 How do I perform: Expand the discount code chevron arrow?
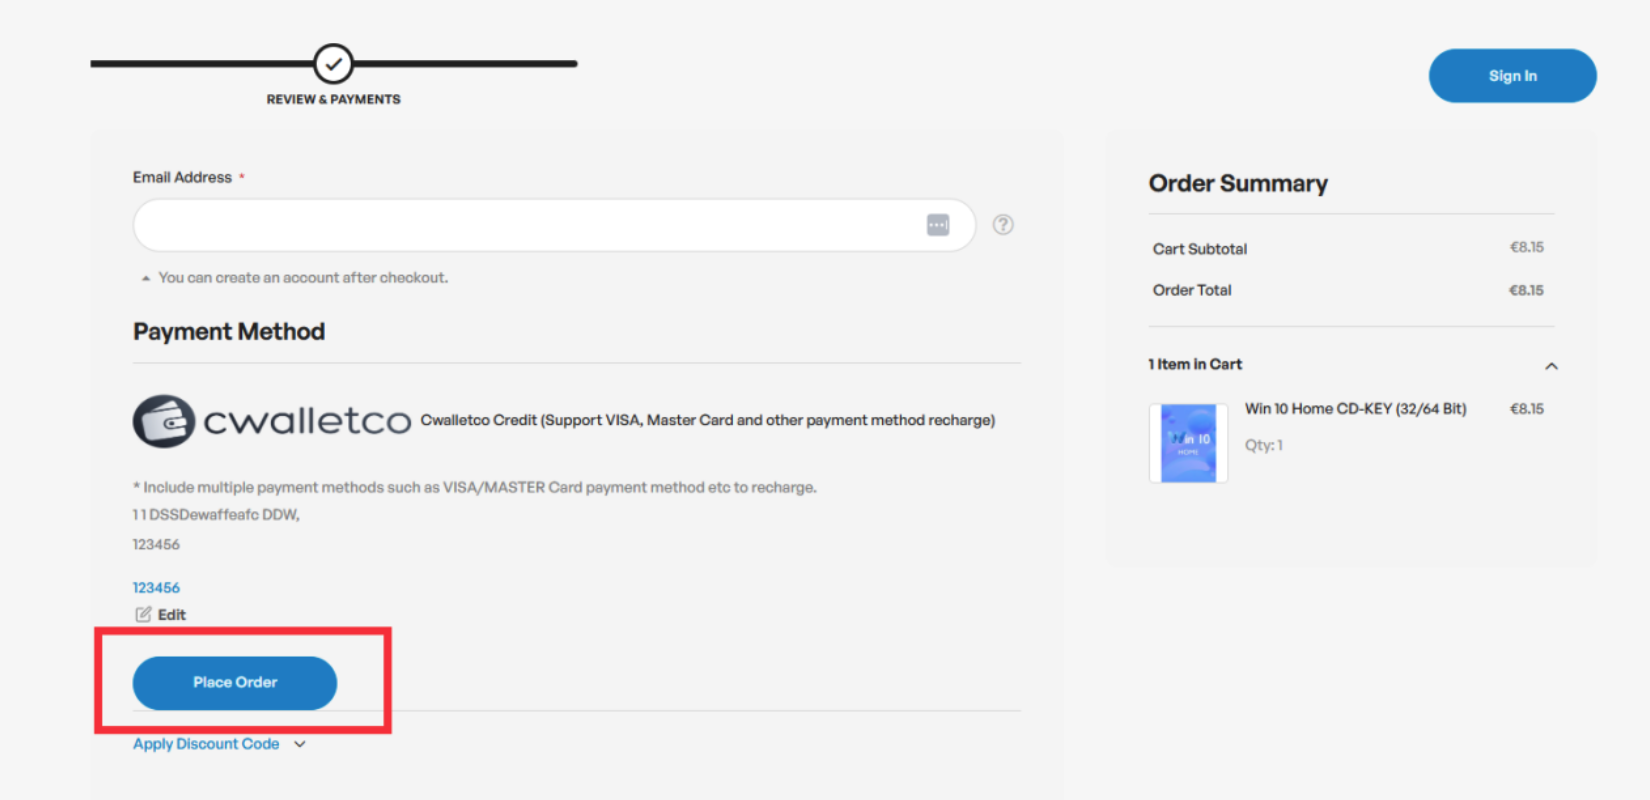click(x=300, y=744)
